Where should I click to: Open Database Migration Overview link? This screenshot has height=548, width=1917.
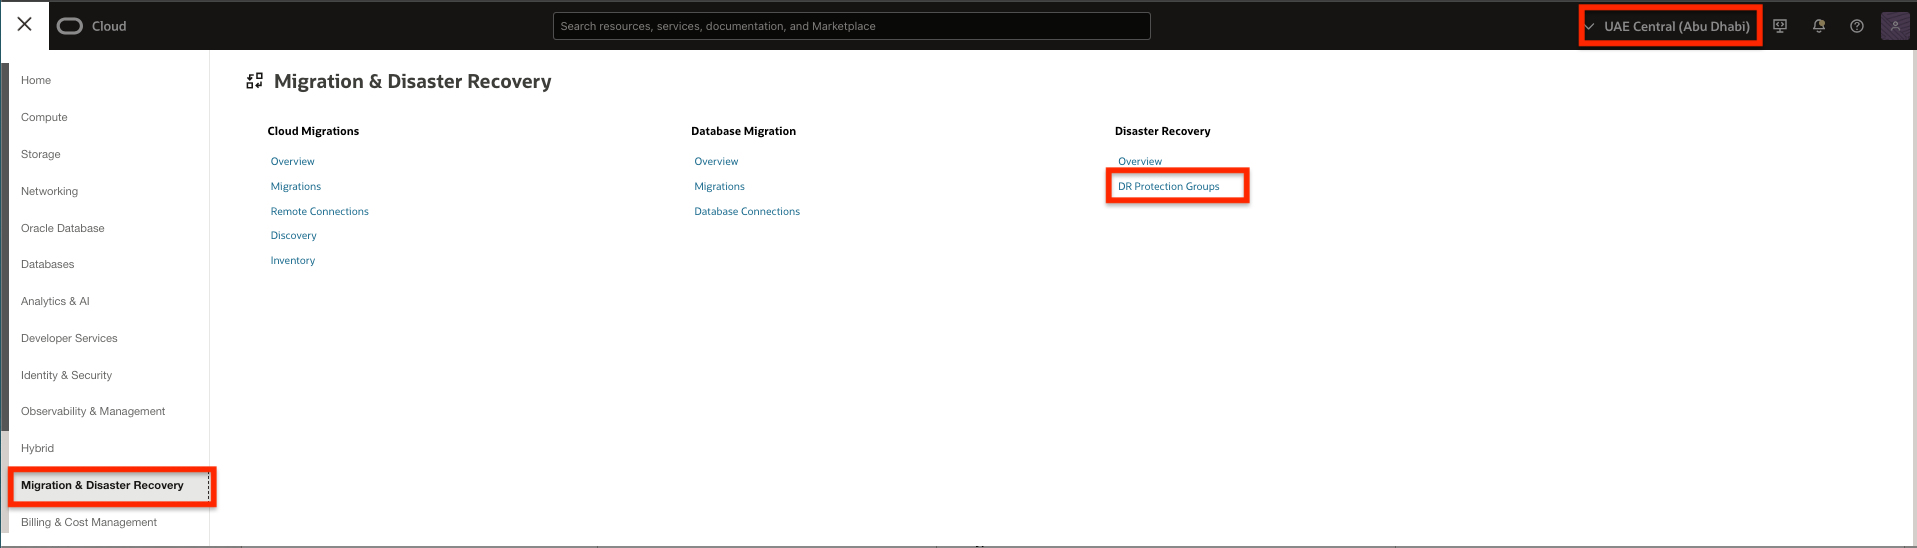pyautogui.click(x=717, y=161)
